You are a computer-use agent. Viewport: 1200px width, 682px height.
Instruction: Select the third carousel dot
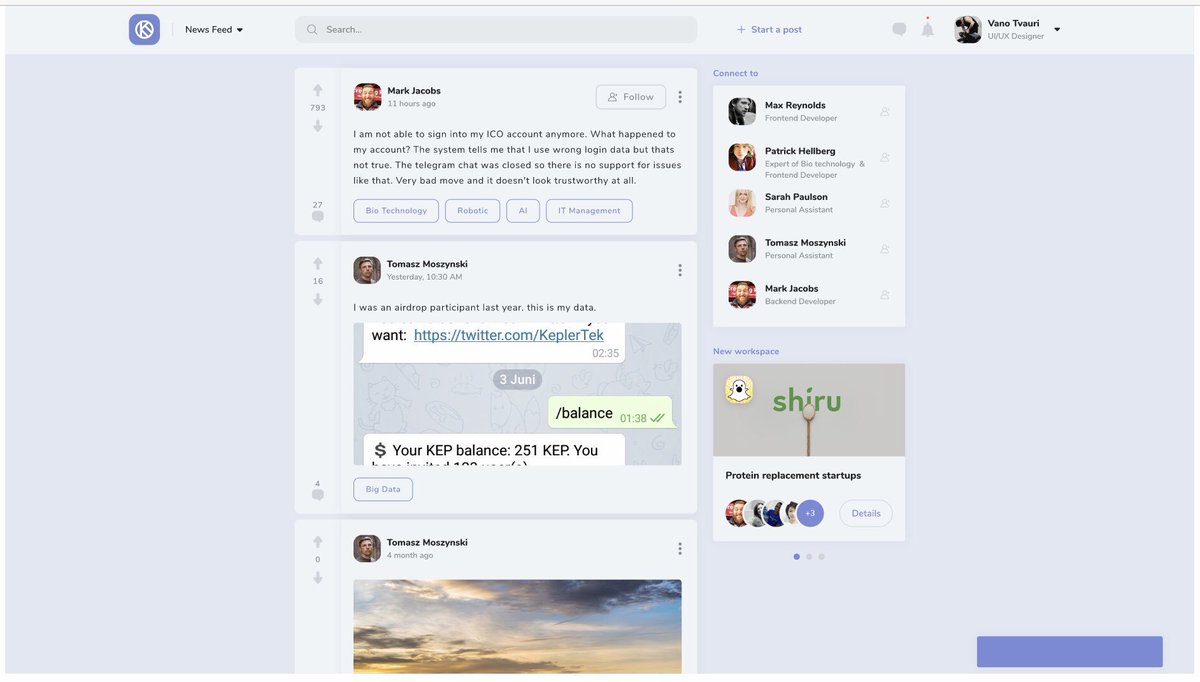[822, 557]
